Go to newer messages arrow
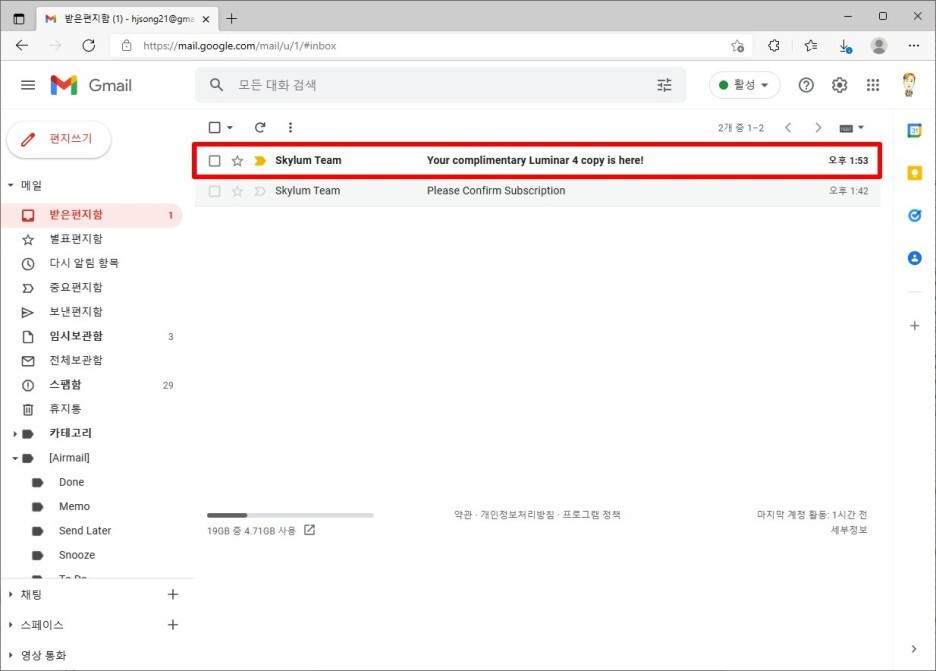Viewport: 936px width, 671px height. pyautogui.click(x=788, y=128)
